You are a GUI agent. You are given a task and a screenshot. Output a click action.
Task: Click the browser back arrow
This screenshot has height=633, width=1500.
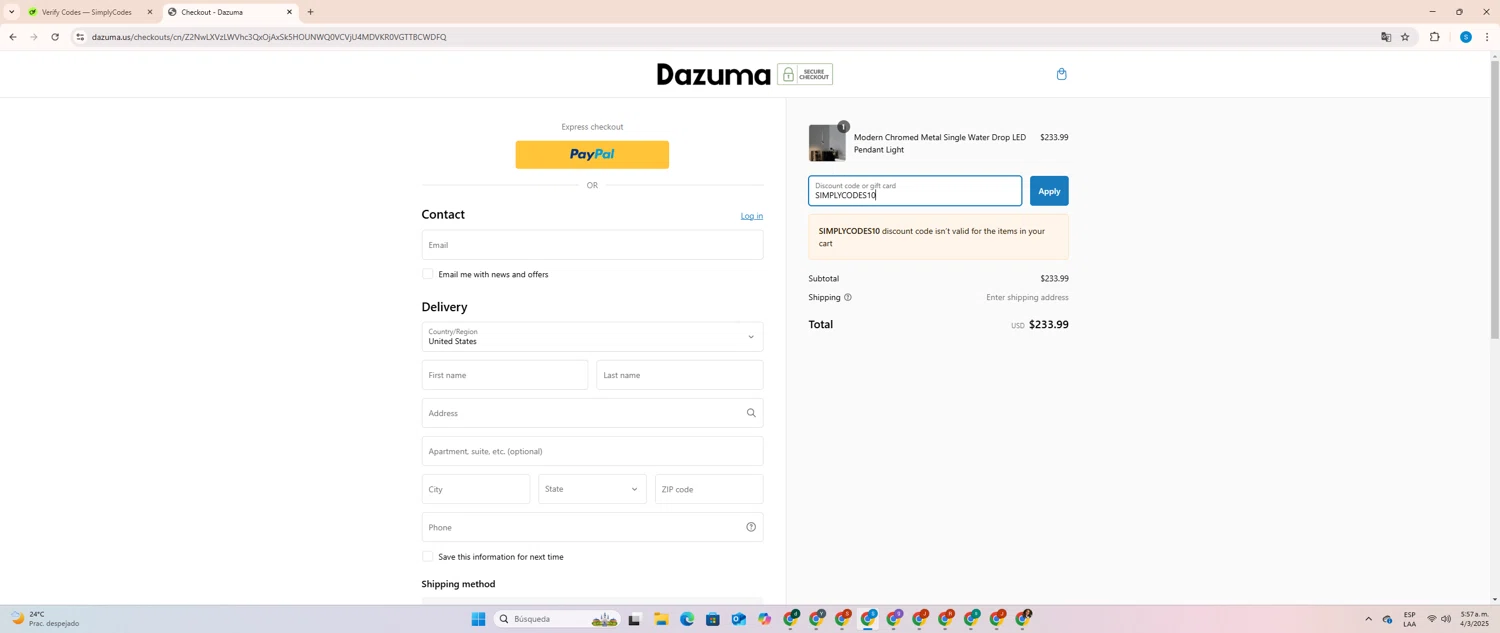[12, 37]
